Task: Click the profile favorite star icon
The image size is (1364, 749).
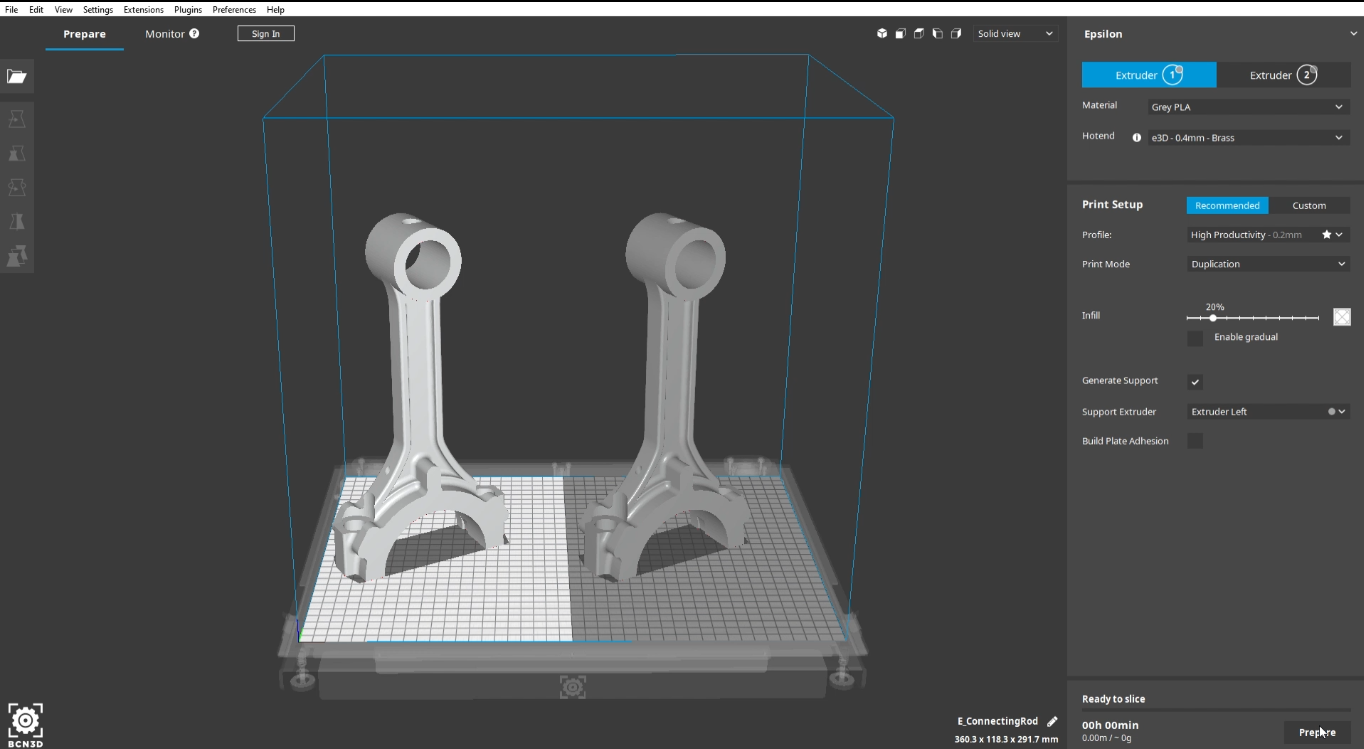Action: (1327, 234)
